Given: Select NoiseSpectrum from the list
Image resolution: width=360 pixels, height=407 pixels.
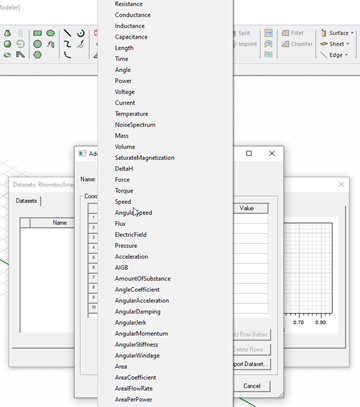Looking at the screenshot, I should [x=135, y=125].
